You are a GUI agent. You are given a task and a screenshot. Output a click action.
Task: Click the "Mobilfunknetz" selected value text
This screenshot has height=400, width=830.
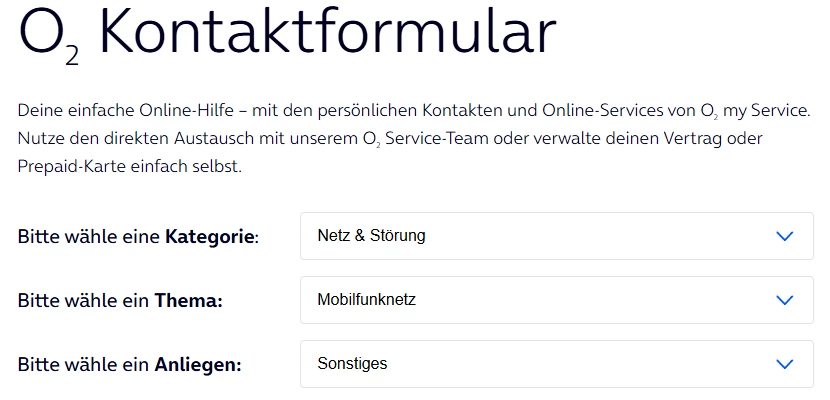(367, 300)
